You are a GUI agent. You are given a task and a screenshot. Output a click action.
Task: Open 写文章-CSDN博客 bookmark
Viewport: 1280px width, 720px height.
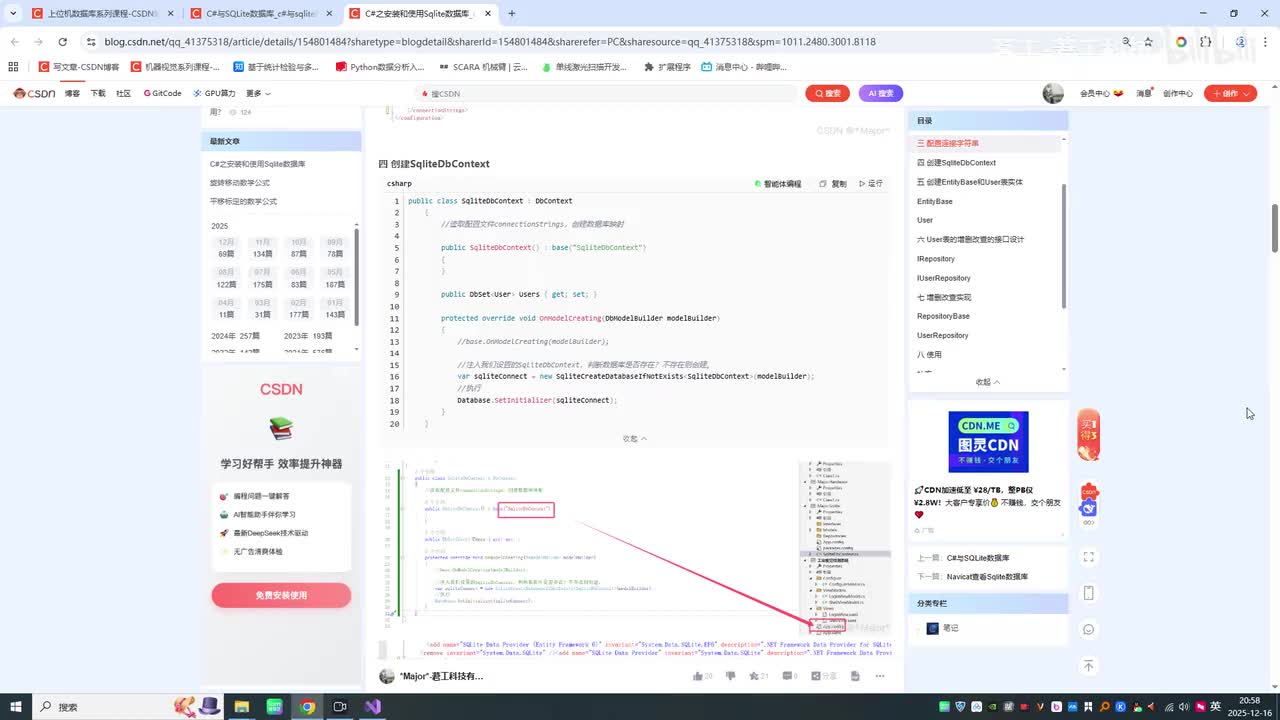tap(79, 67)
